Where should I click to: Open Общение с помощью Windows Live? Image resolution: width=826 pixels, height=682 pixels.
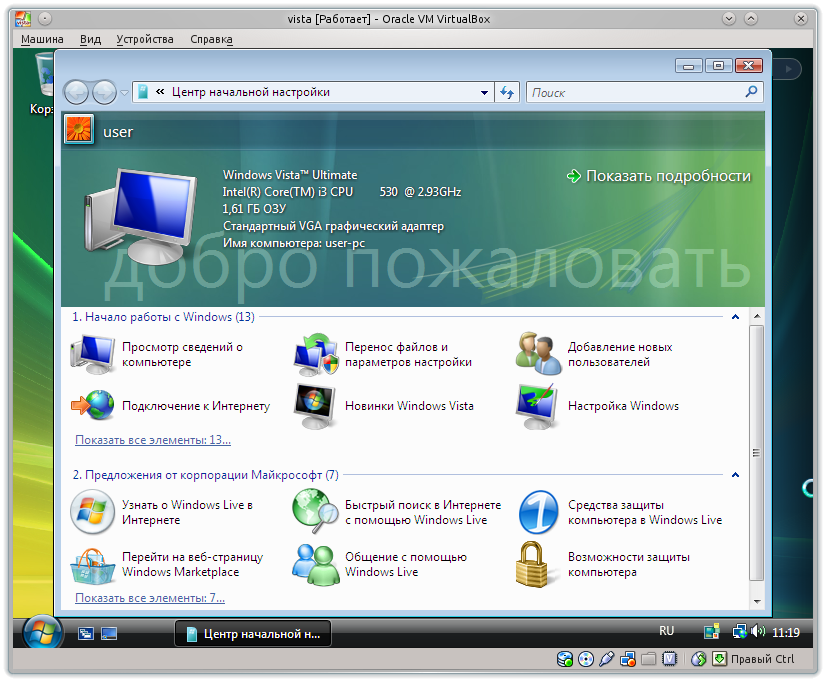coord(408,563)
